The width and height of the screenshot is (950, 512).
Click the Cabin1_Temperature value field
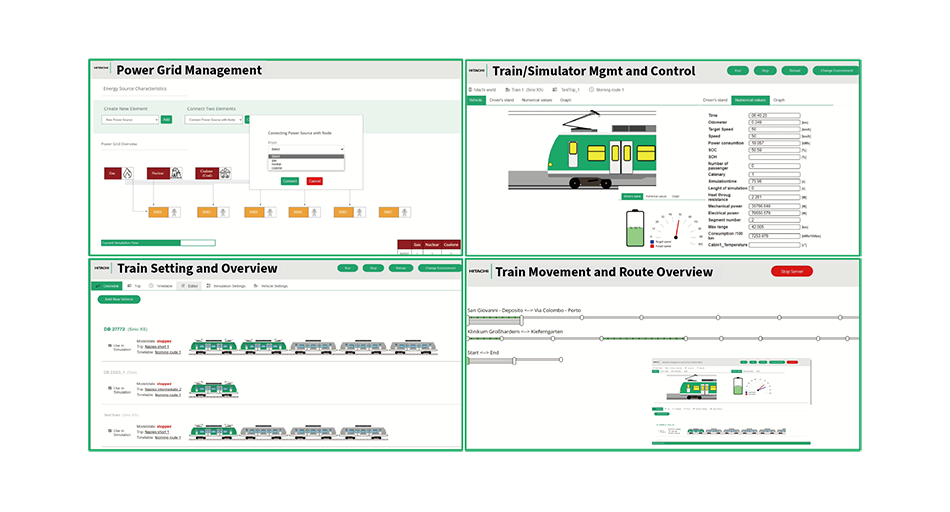click(774, 245)
